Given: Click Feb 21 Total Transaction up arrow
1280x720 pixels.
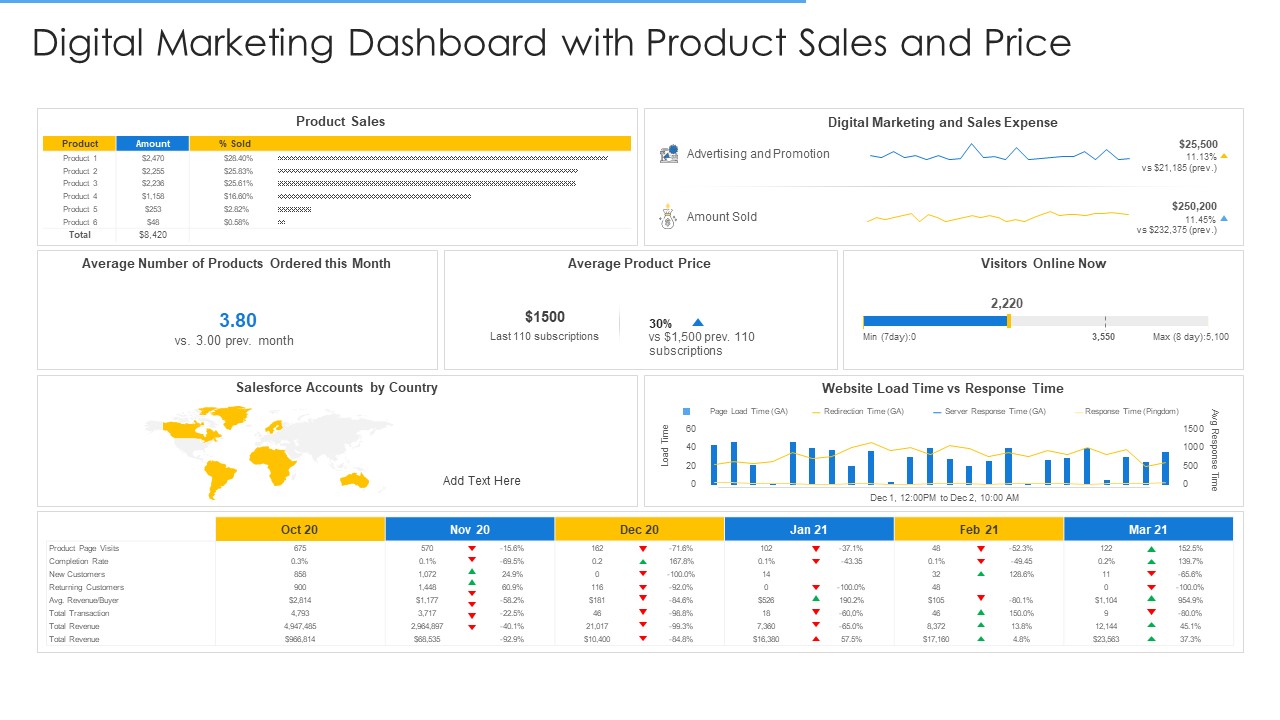Looking at the screenshot, I should 981,613.
